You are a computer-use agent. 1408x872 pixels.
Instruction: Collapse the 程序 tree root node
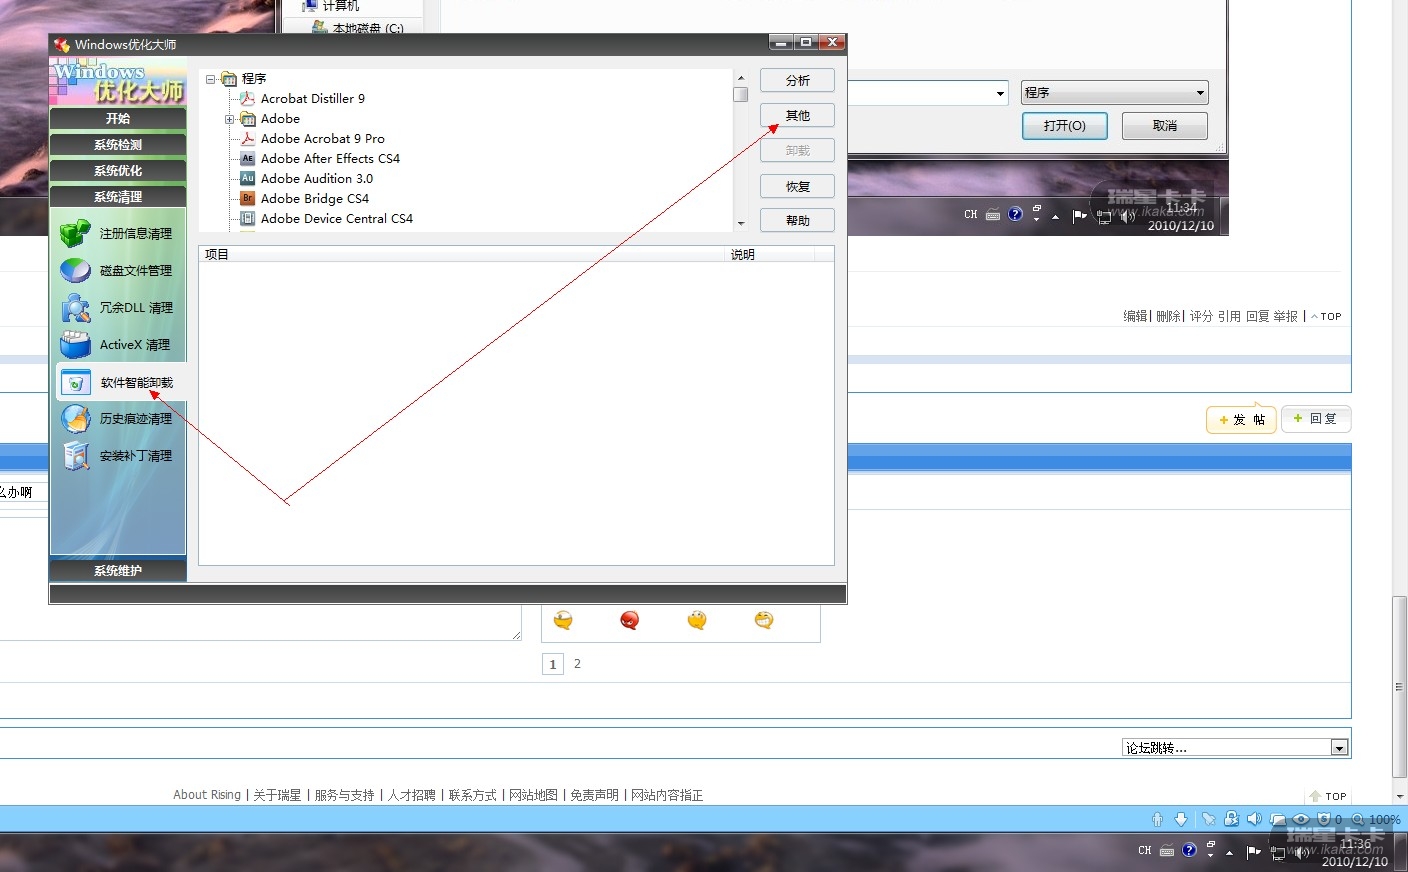[x=211, y=79]
